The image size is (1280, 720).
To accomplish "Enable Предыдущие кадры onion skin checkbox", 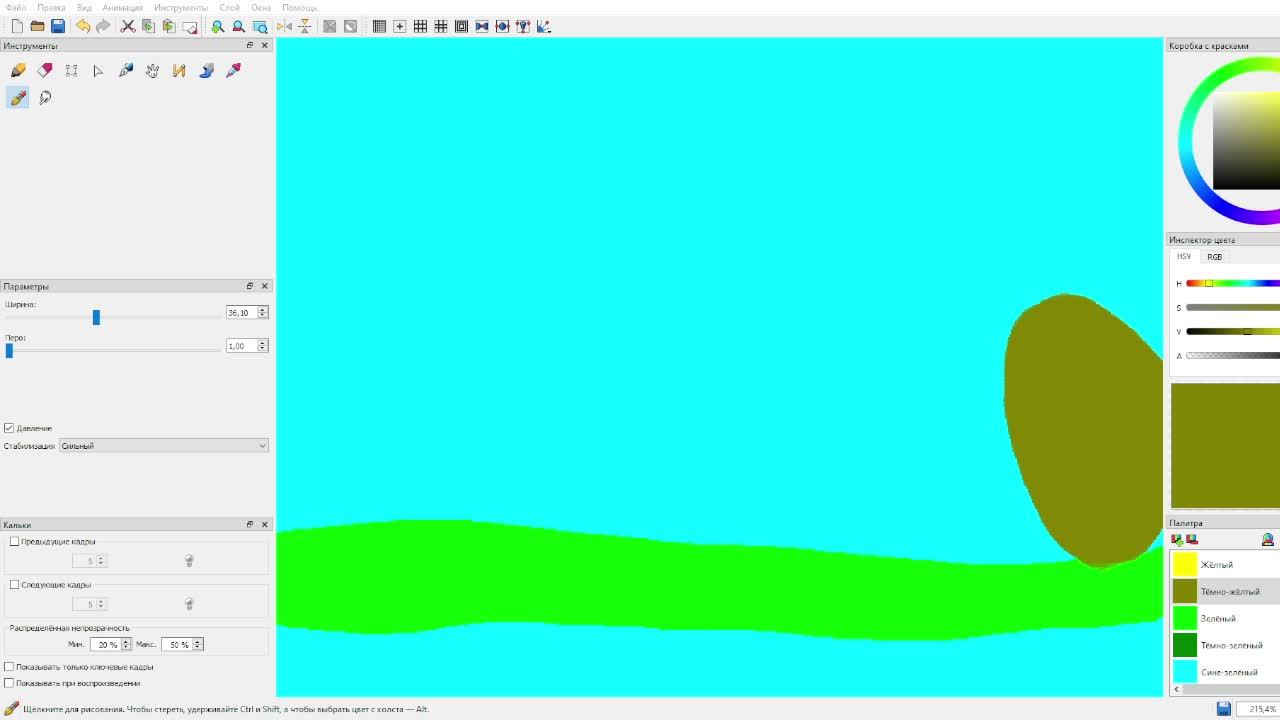I will coord(14,541).
